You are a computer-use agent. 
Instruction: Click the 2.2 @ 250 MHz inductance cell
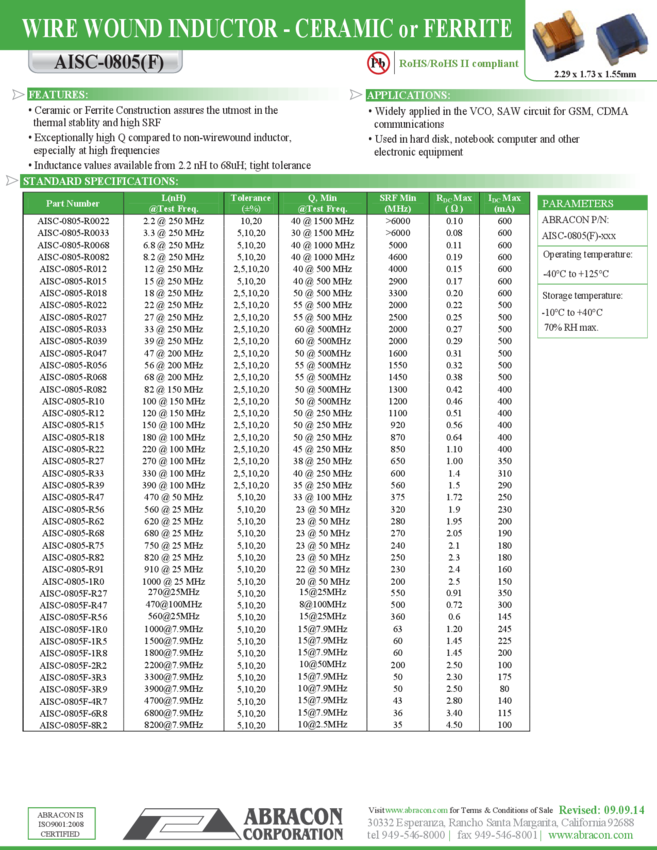coord(173,221)
